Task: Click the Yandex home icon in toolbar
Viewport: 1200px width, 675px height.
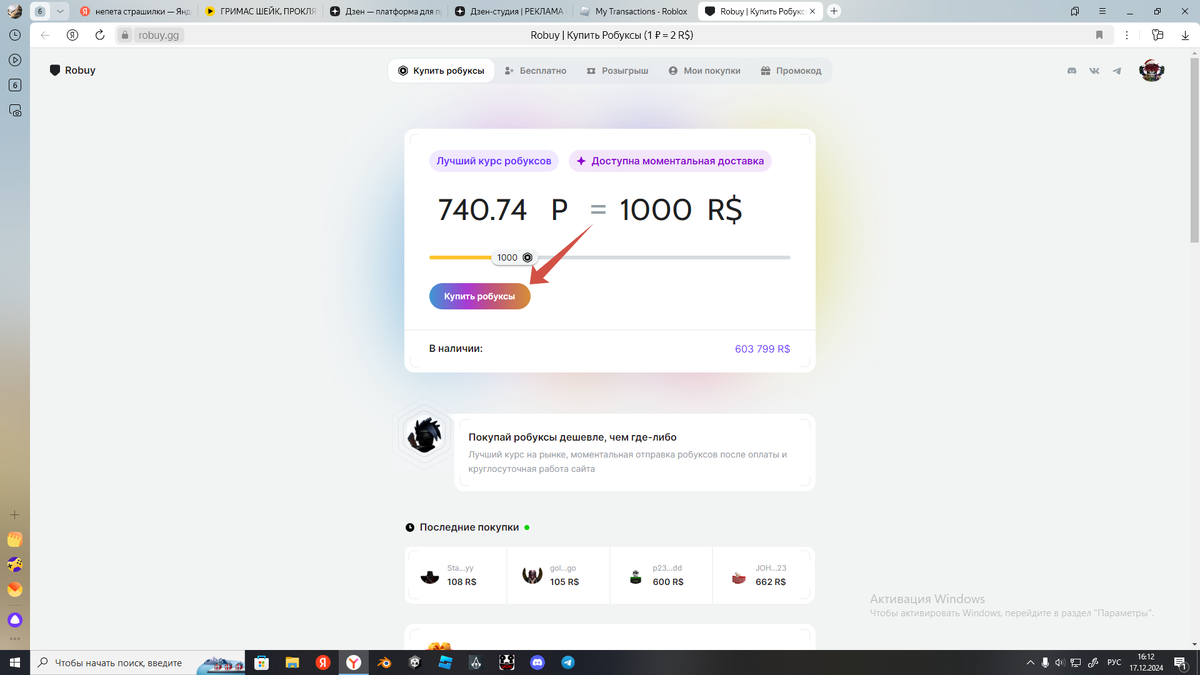Action: tap(72, 35)
